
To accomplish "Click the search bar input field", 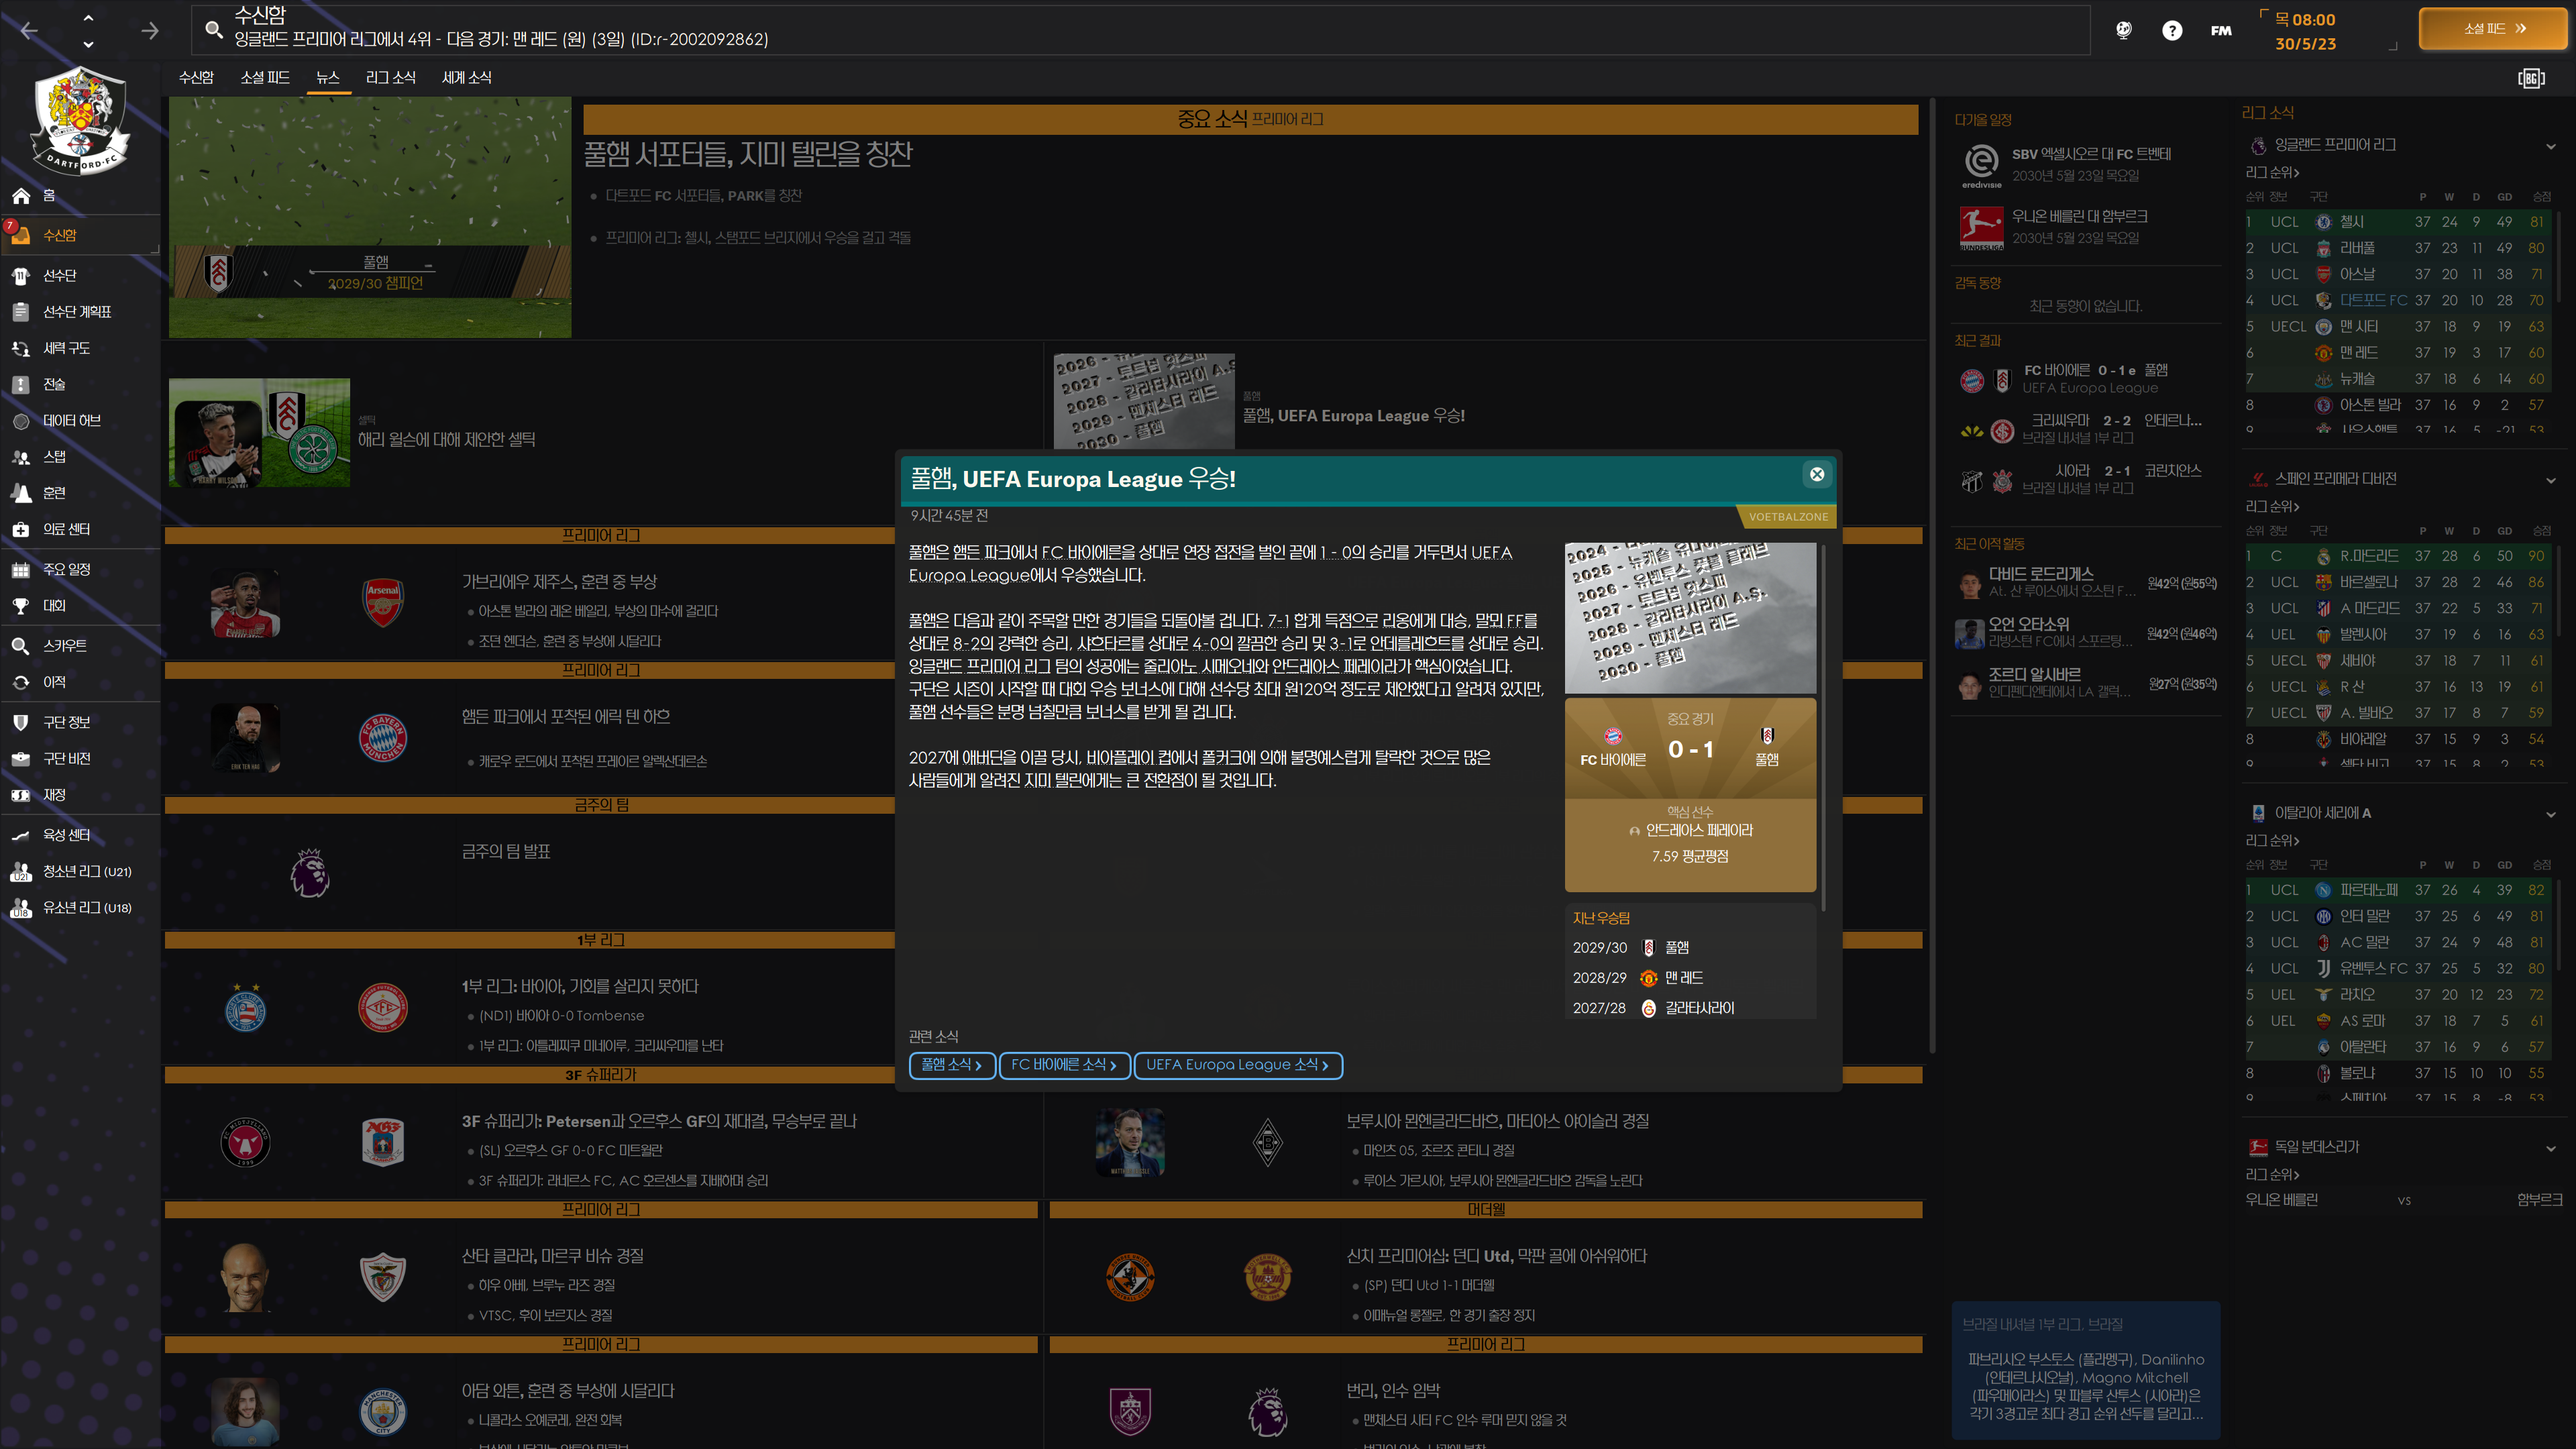I will pyautogui.click(x=1140, y=30).
